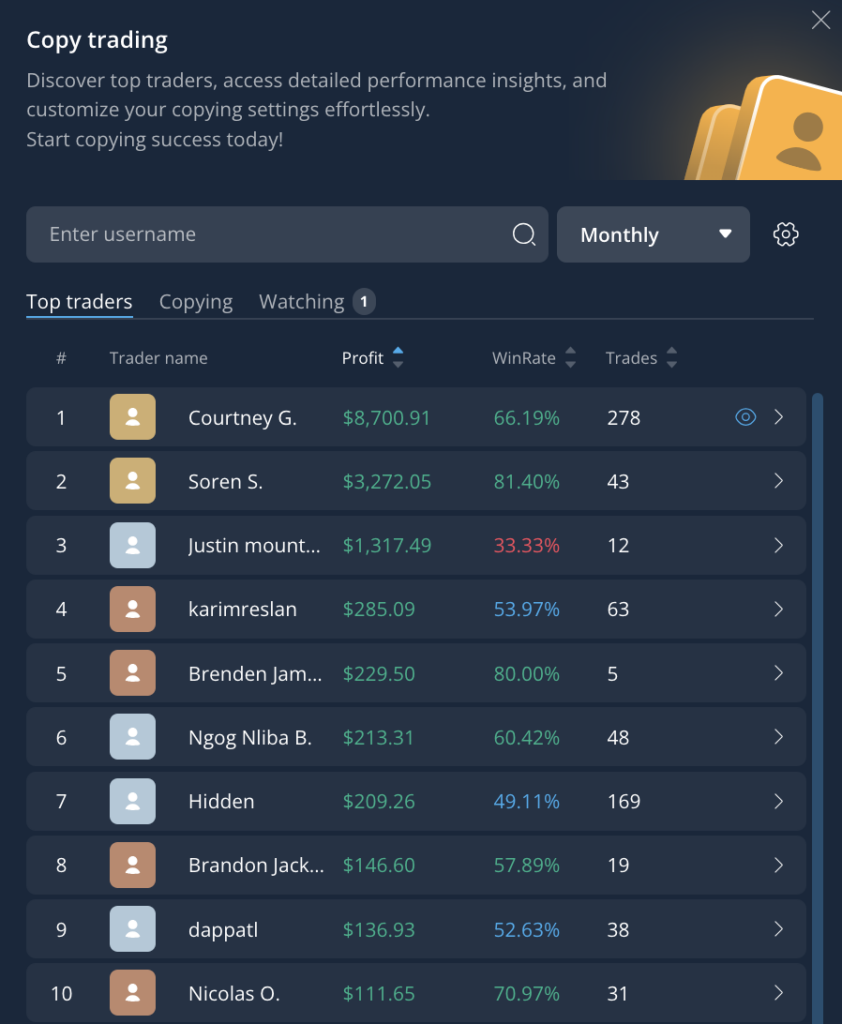This screenshot has width=842, height=1024.
Task: Sort traders by number of Trades
Action: pos(671,357)
